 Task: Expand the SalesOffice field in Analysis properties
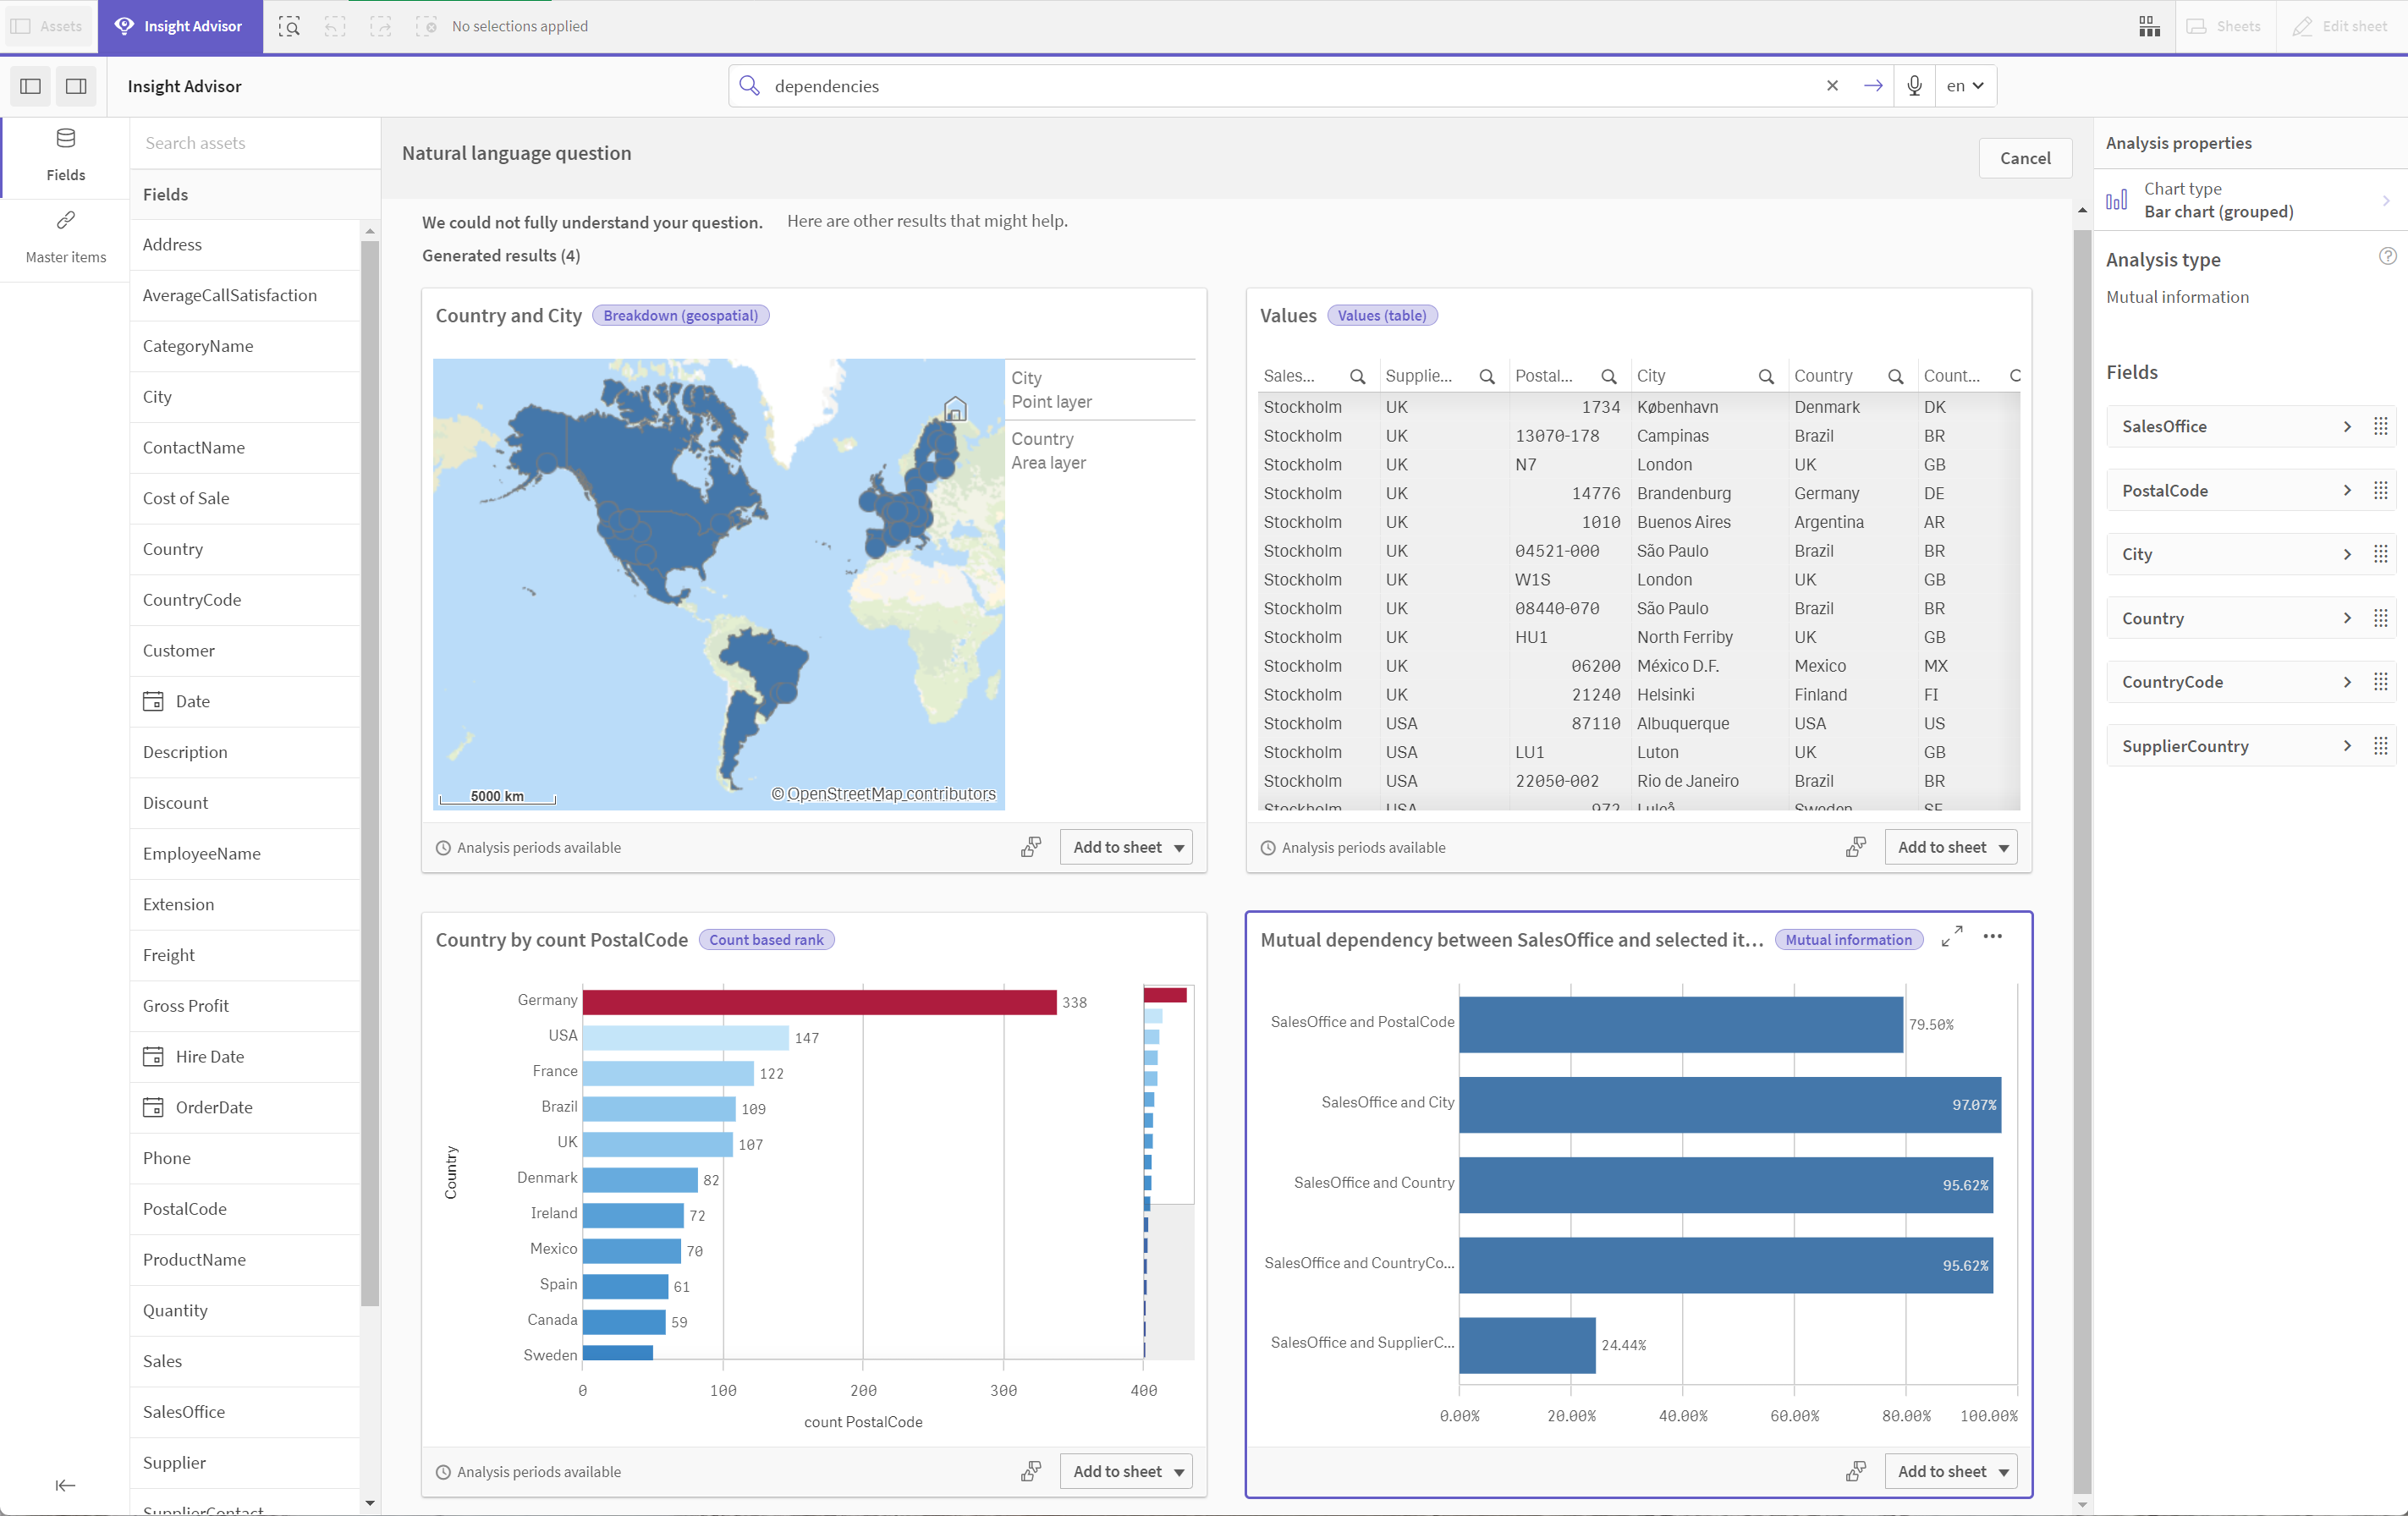click(2345, 425)
